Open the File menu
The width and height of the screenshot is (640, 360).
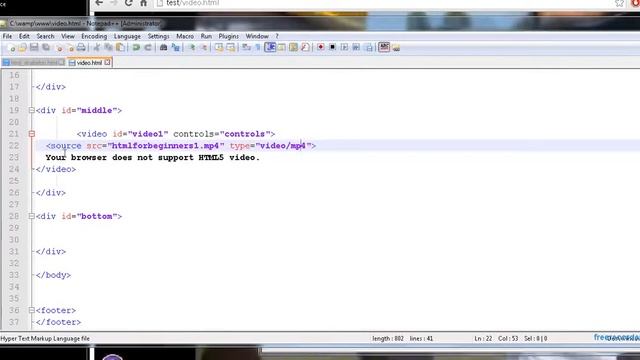[7, 36]
